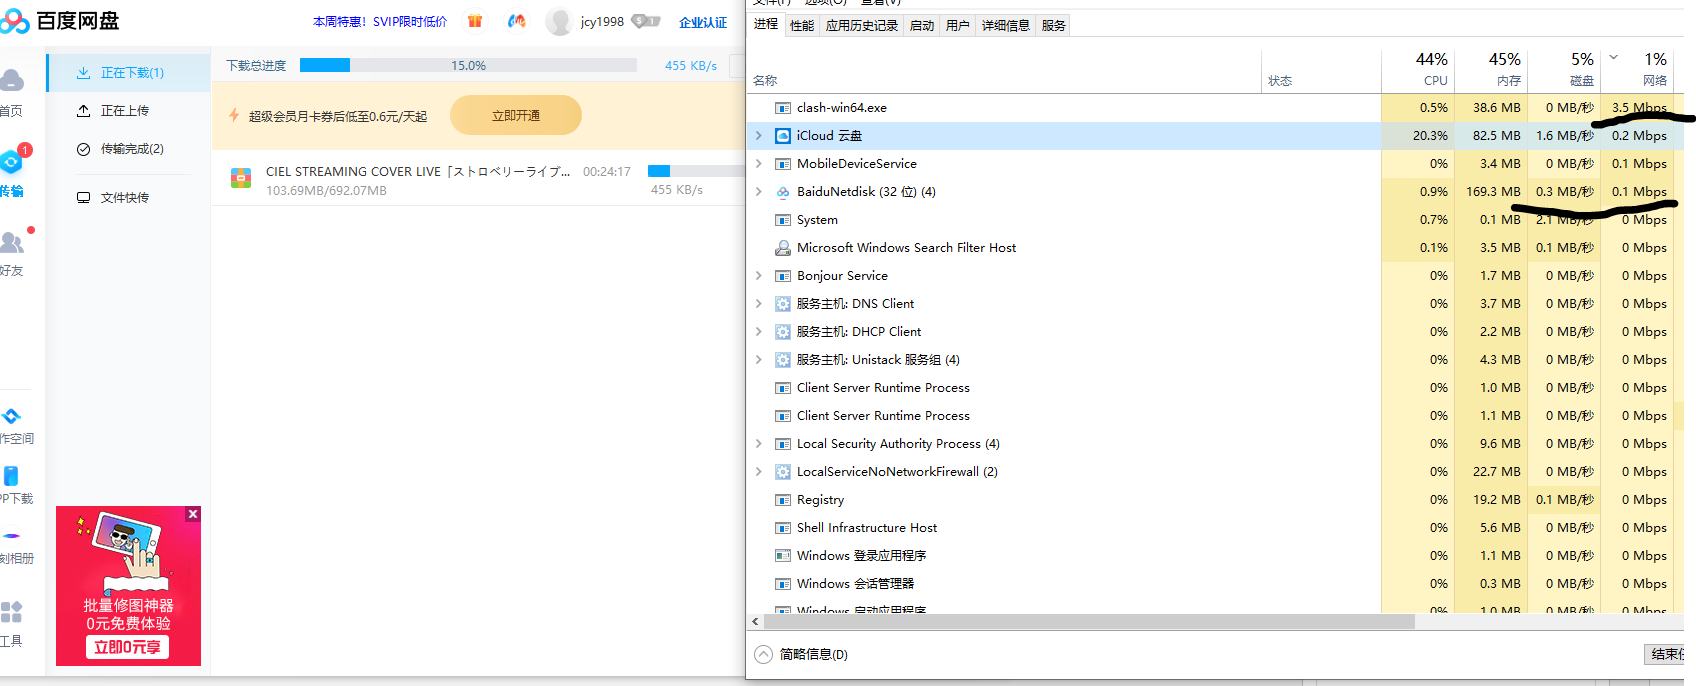Switch to the 服务 tab
The width and height of the screenshot is (1696, 686).
[1054, 26]
